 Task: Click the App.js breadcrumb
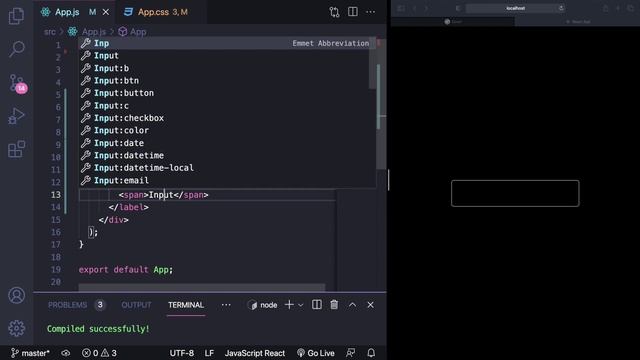coord(94,32)
